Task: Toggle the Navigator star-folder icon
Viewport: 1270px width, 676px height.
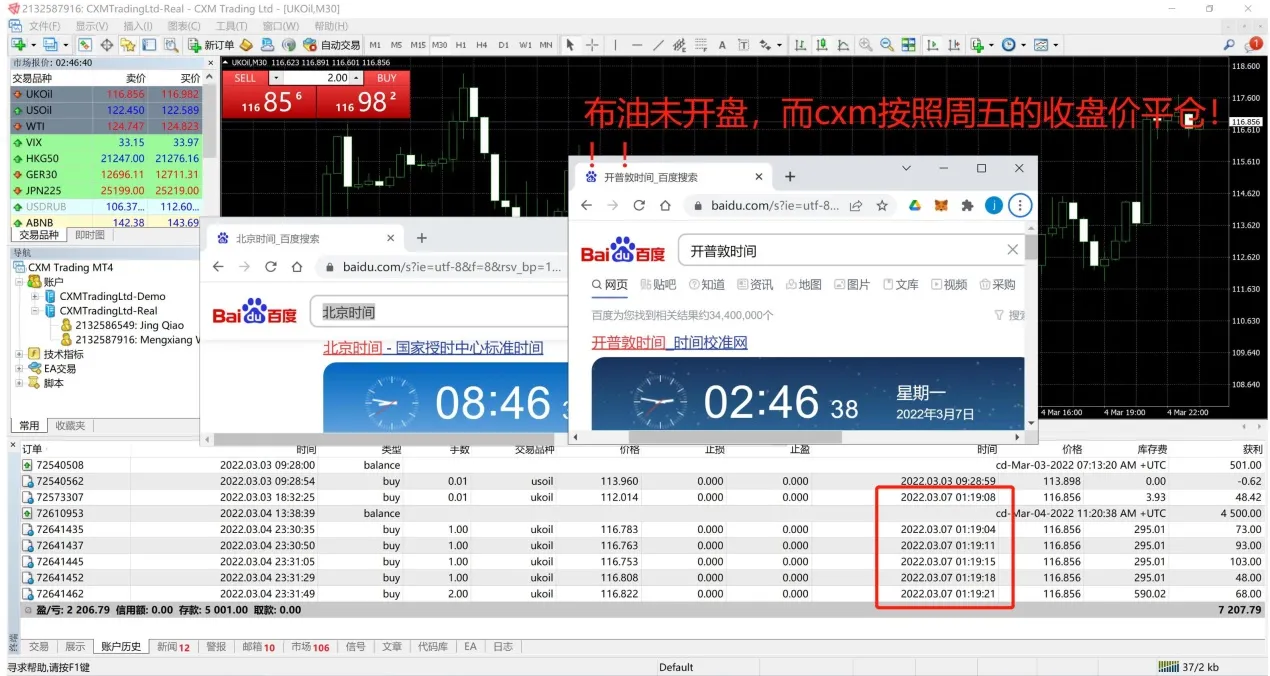Action: (128, 45)
